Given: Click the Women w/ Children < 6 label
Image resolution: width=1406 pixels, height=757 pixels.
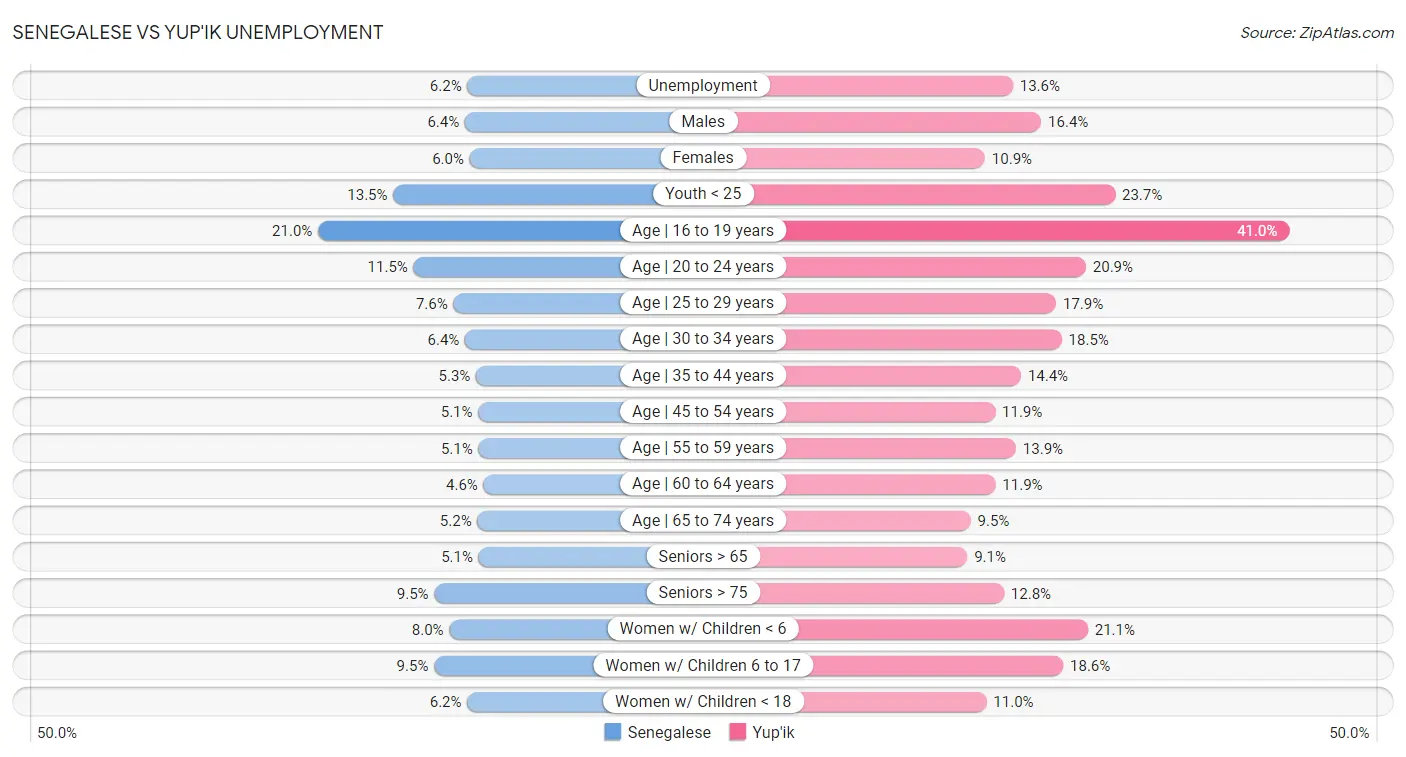Looking at the screenshot, I should click(703, 629).
